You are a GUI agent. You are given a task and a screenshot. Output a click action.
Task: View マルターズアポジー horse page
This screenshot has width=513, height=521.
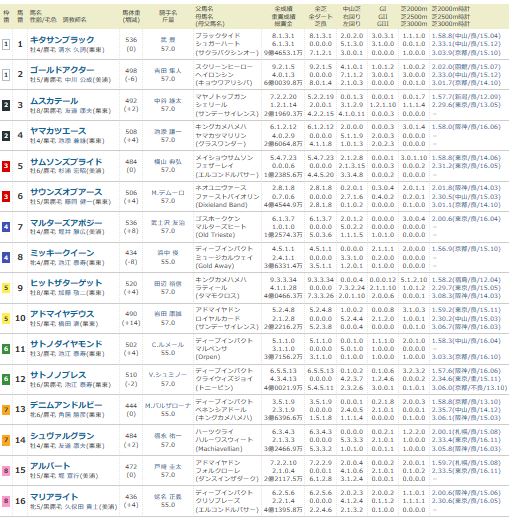pyautogui.click(x=66, y=223)
